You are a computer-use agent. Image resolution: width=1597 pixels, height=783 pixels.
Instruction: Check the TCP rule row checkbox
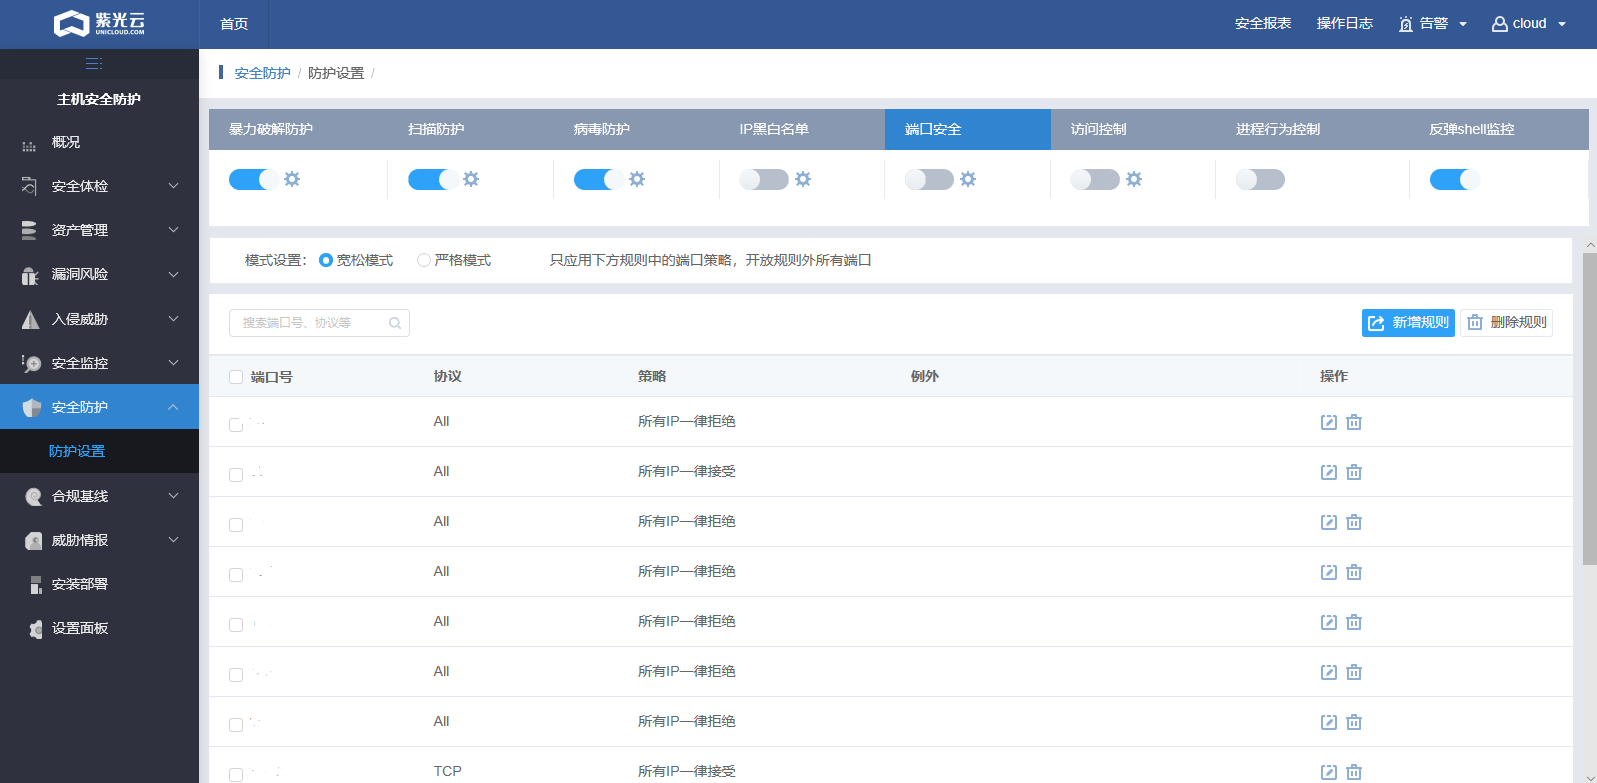(x=236, y=775)
